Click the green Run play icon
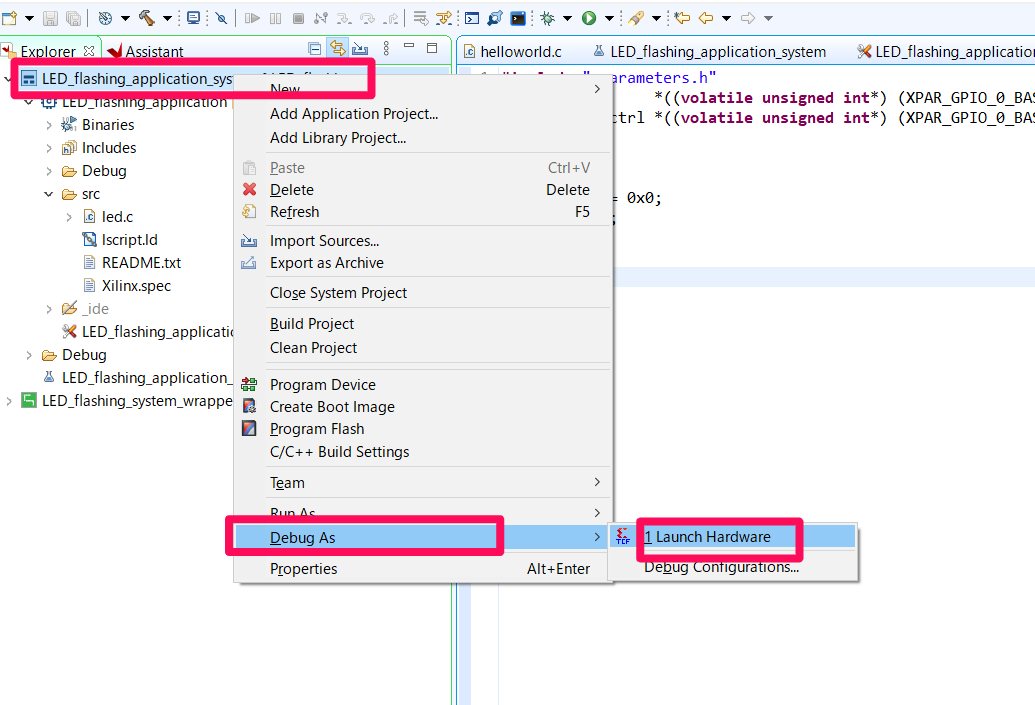Viewport: 1035px width, 705px height. (589, 18)
